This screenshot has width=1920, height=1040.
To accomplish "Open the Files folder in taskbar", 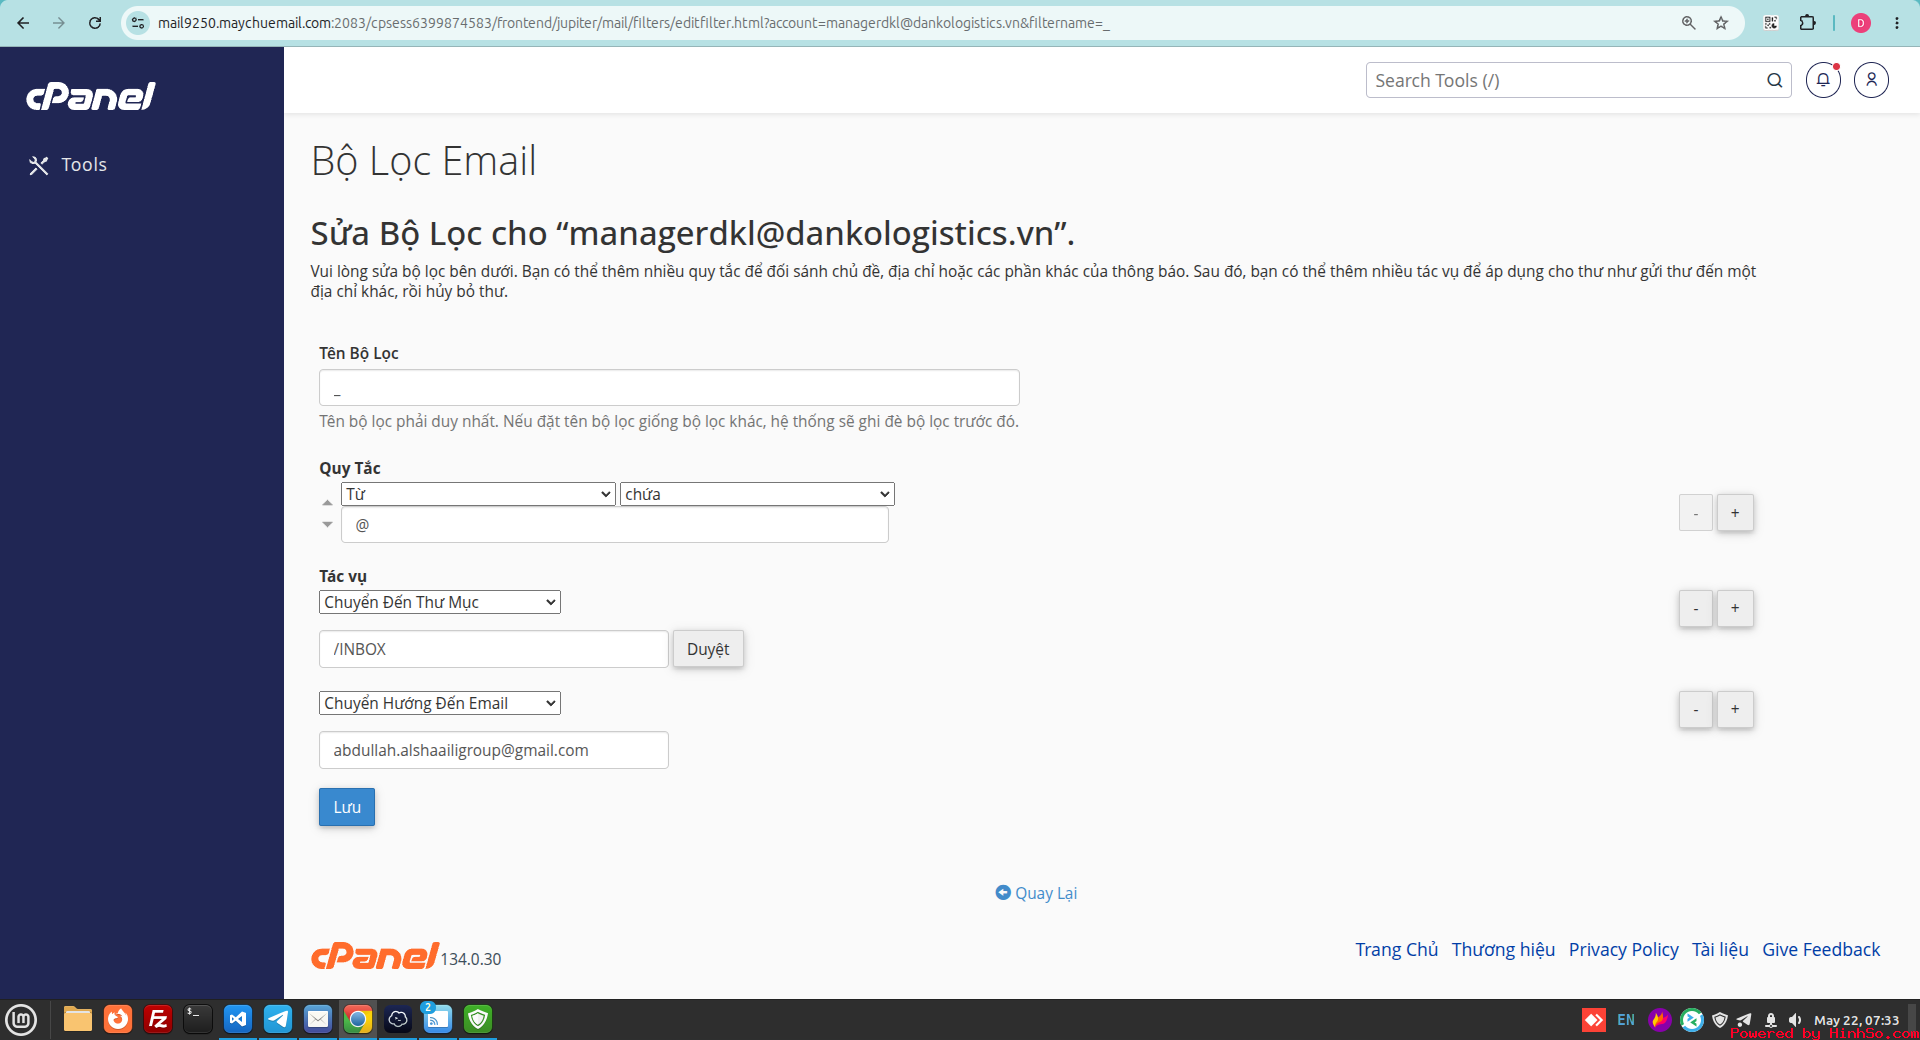I will coord(78,1019).
